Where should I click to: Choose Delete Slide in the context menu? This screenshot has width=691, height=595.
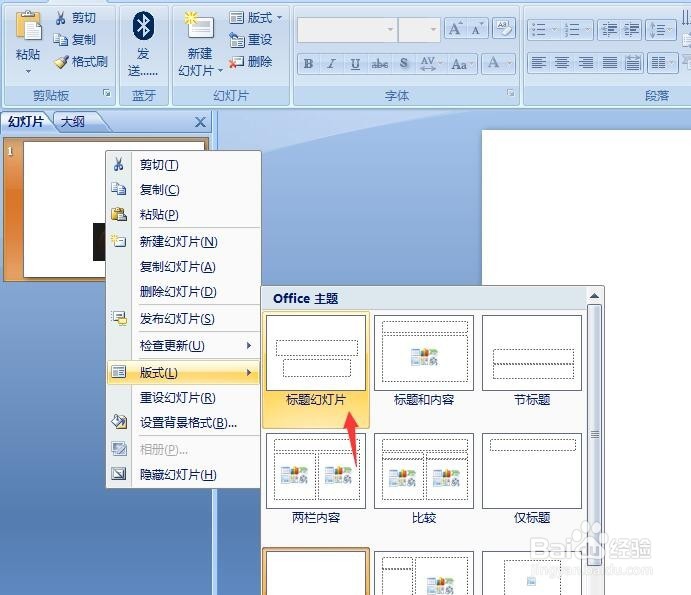[x=183, y=292]
